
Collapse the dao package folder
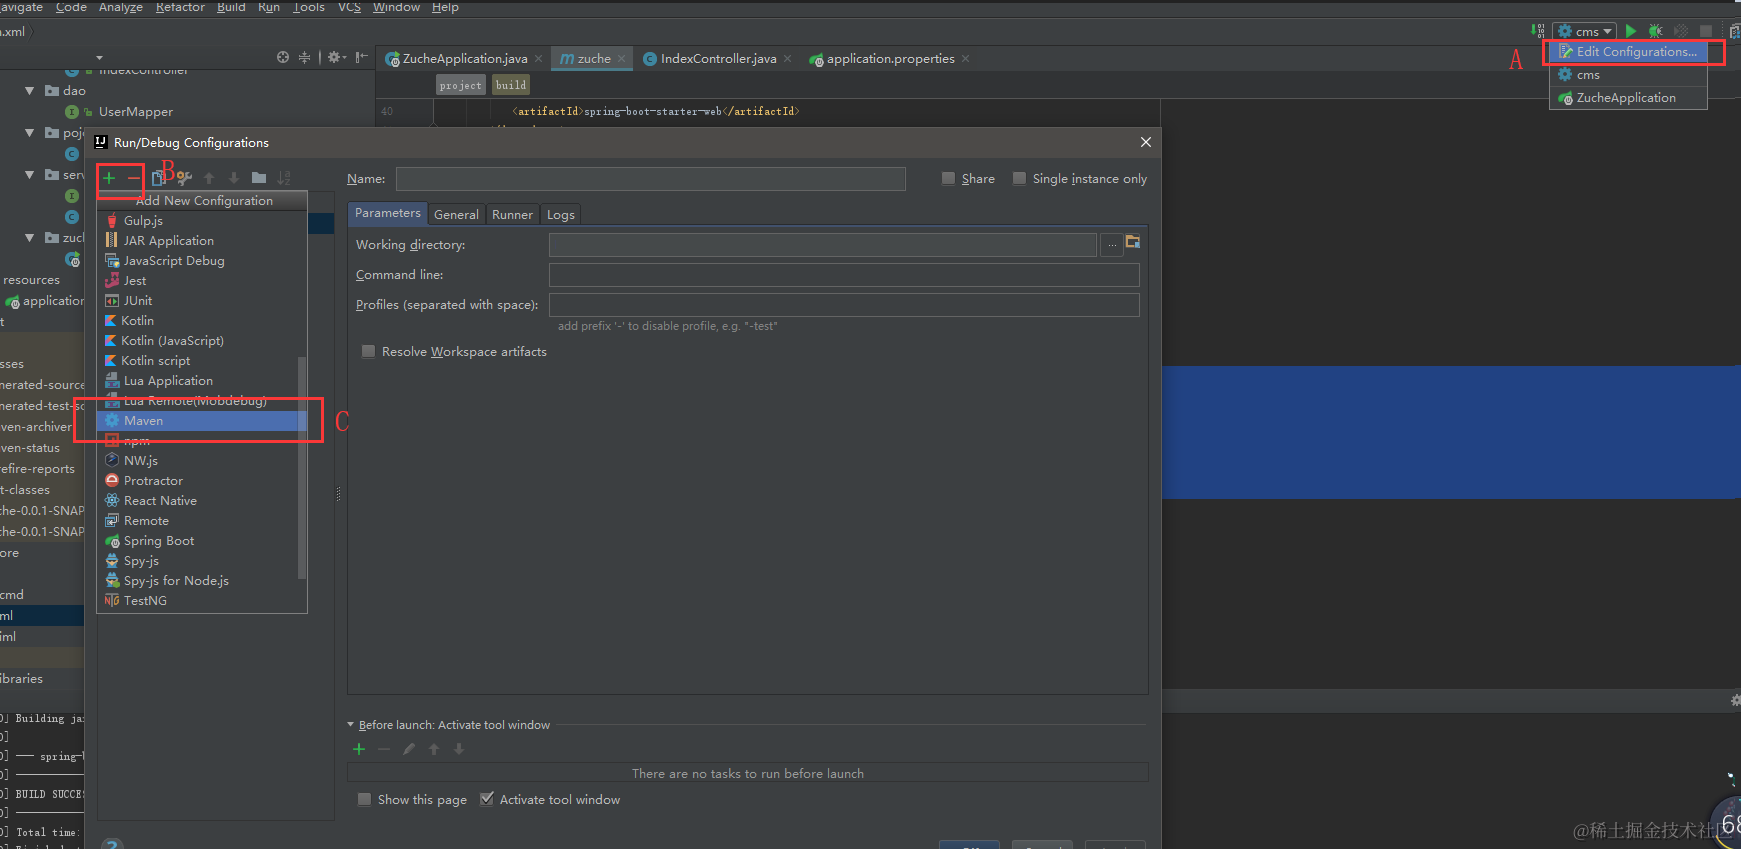(30, 91)
